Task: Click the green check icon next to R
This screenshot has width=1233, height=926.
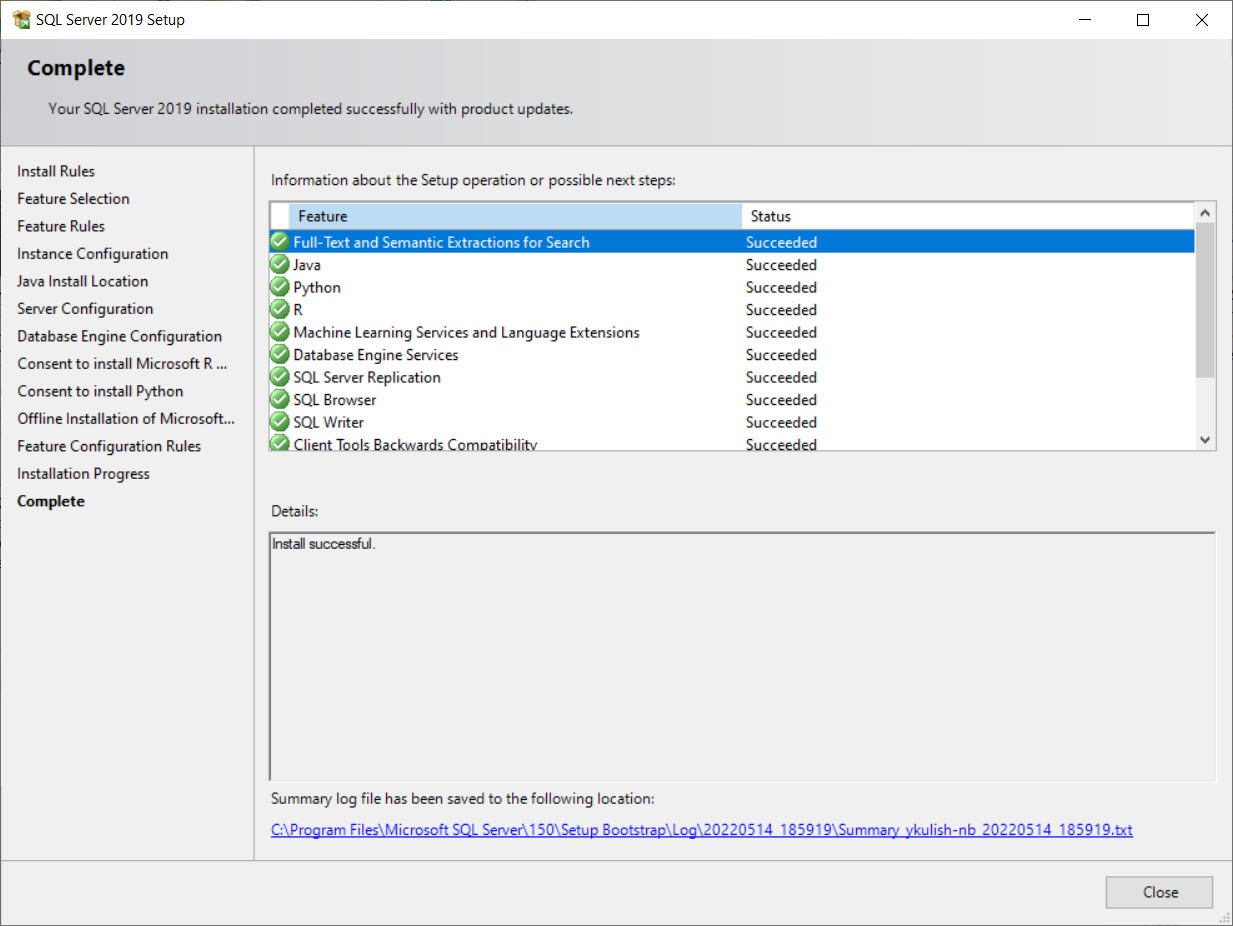Action: point(280,310)
